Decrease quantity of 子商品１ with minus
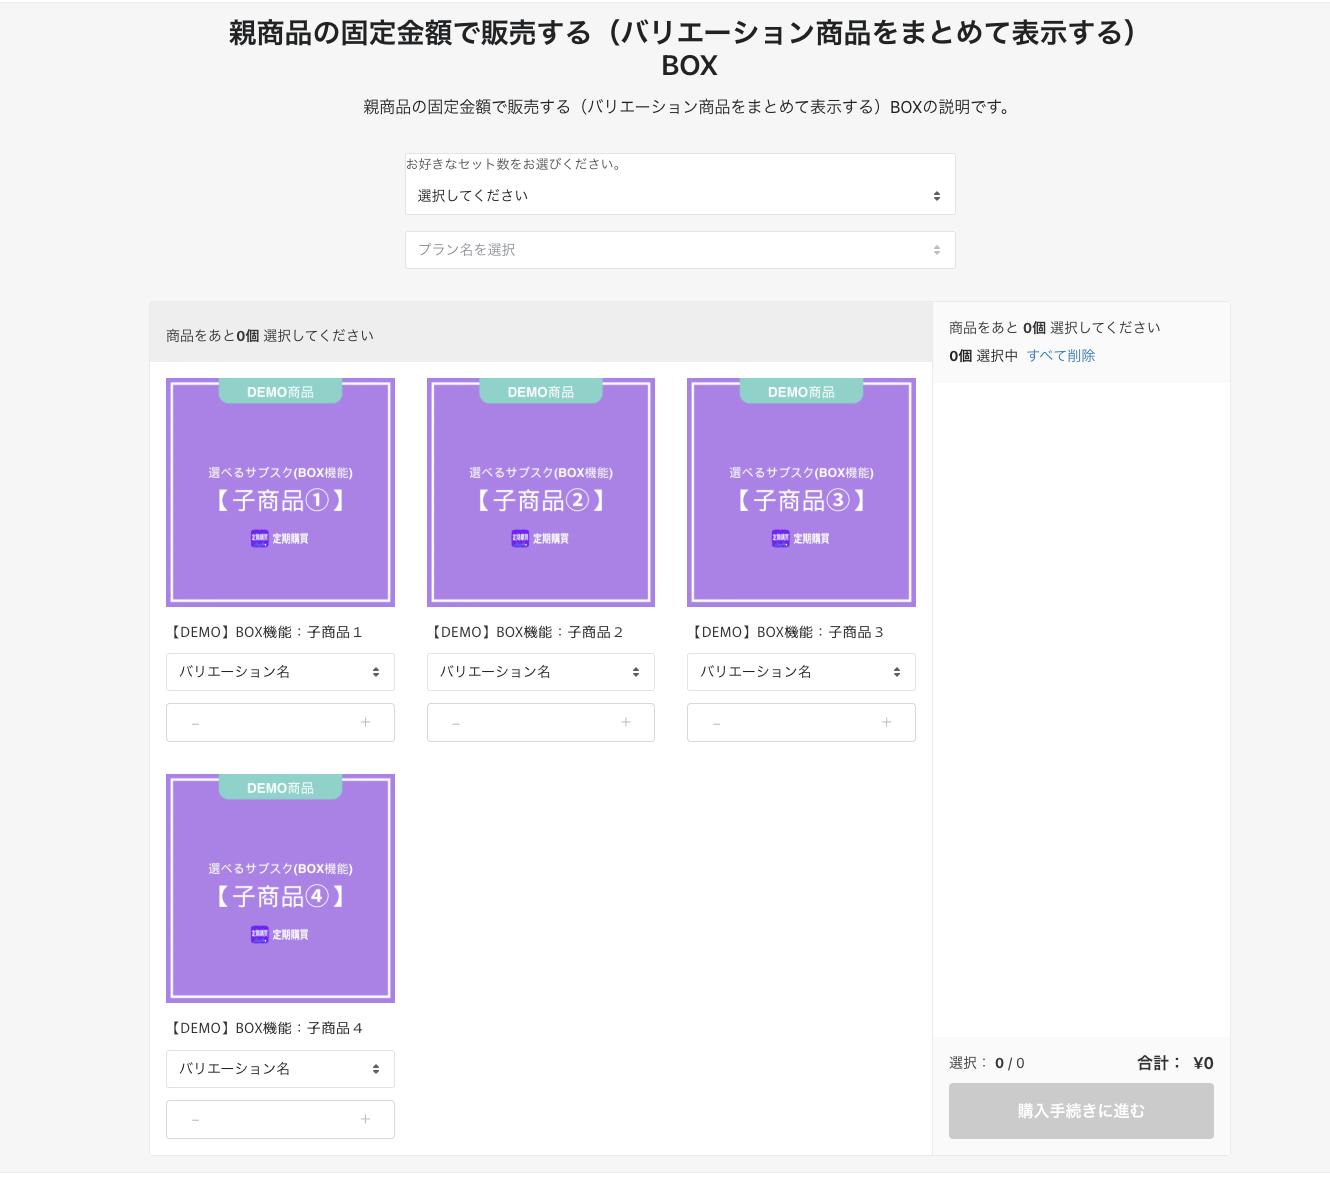The height and width of the screenshot is (1178, 1330). [195, 723]
